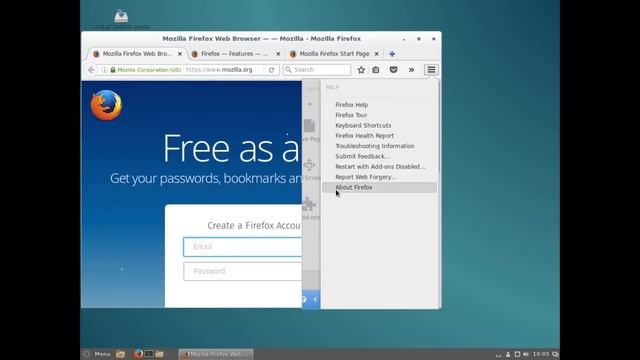Click the volume speaker tray icon
The height and width of the screenshot is (360, 640).
[526, 354]
